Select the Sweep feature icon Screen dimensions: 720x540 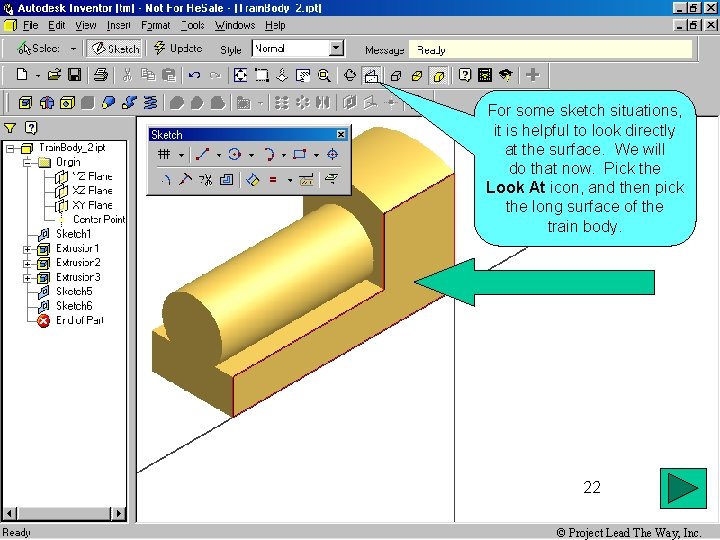[129, 102]
